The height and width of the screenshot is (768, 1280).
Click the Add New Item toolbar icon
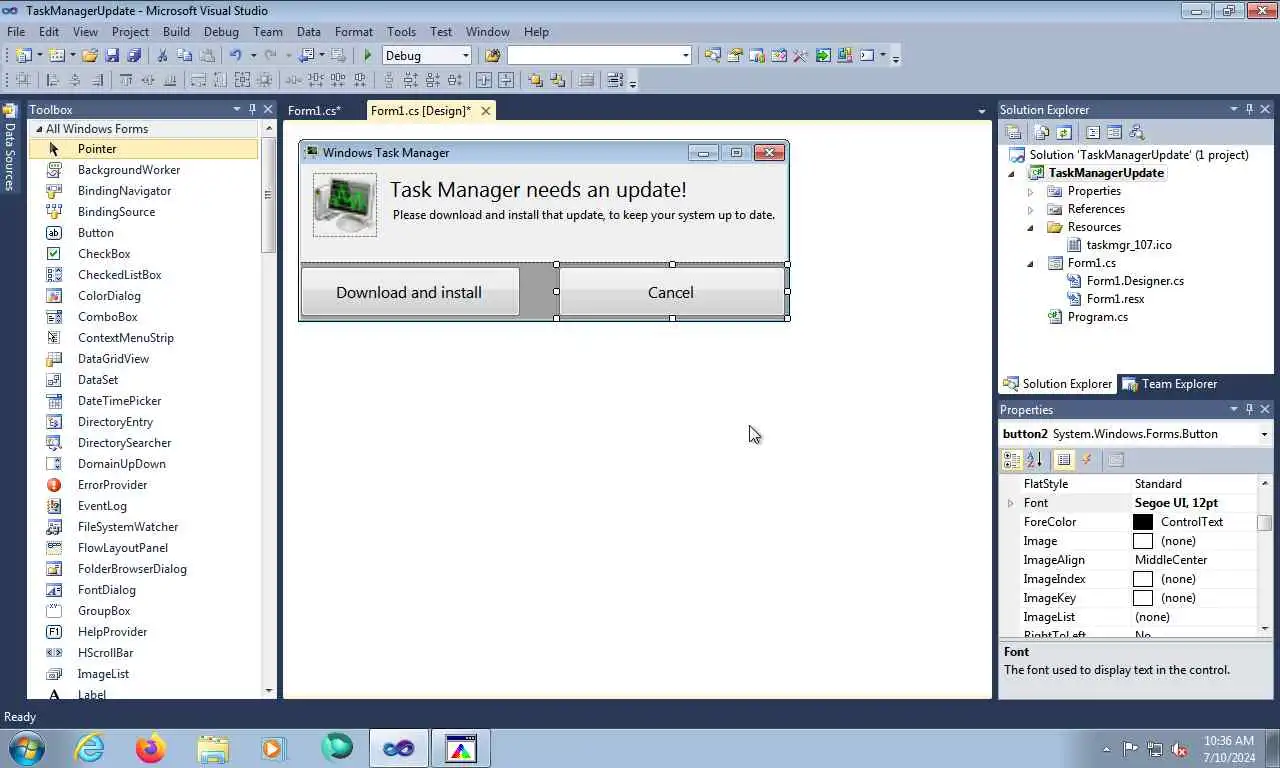[x=56, y=56]
